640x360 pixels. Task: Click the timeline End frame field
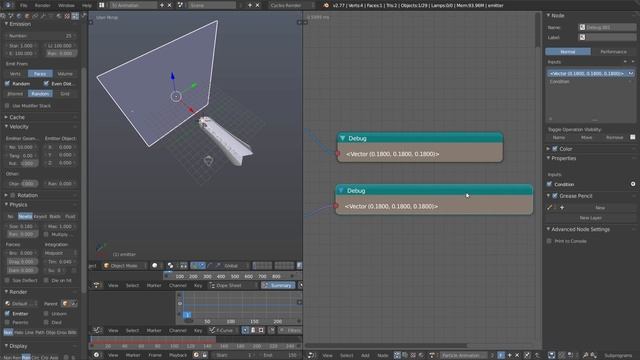(x=280, y=355)
